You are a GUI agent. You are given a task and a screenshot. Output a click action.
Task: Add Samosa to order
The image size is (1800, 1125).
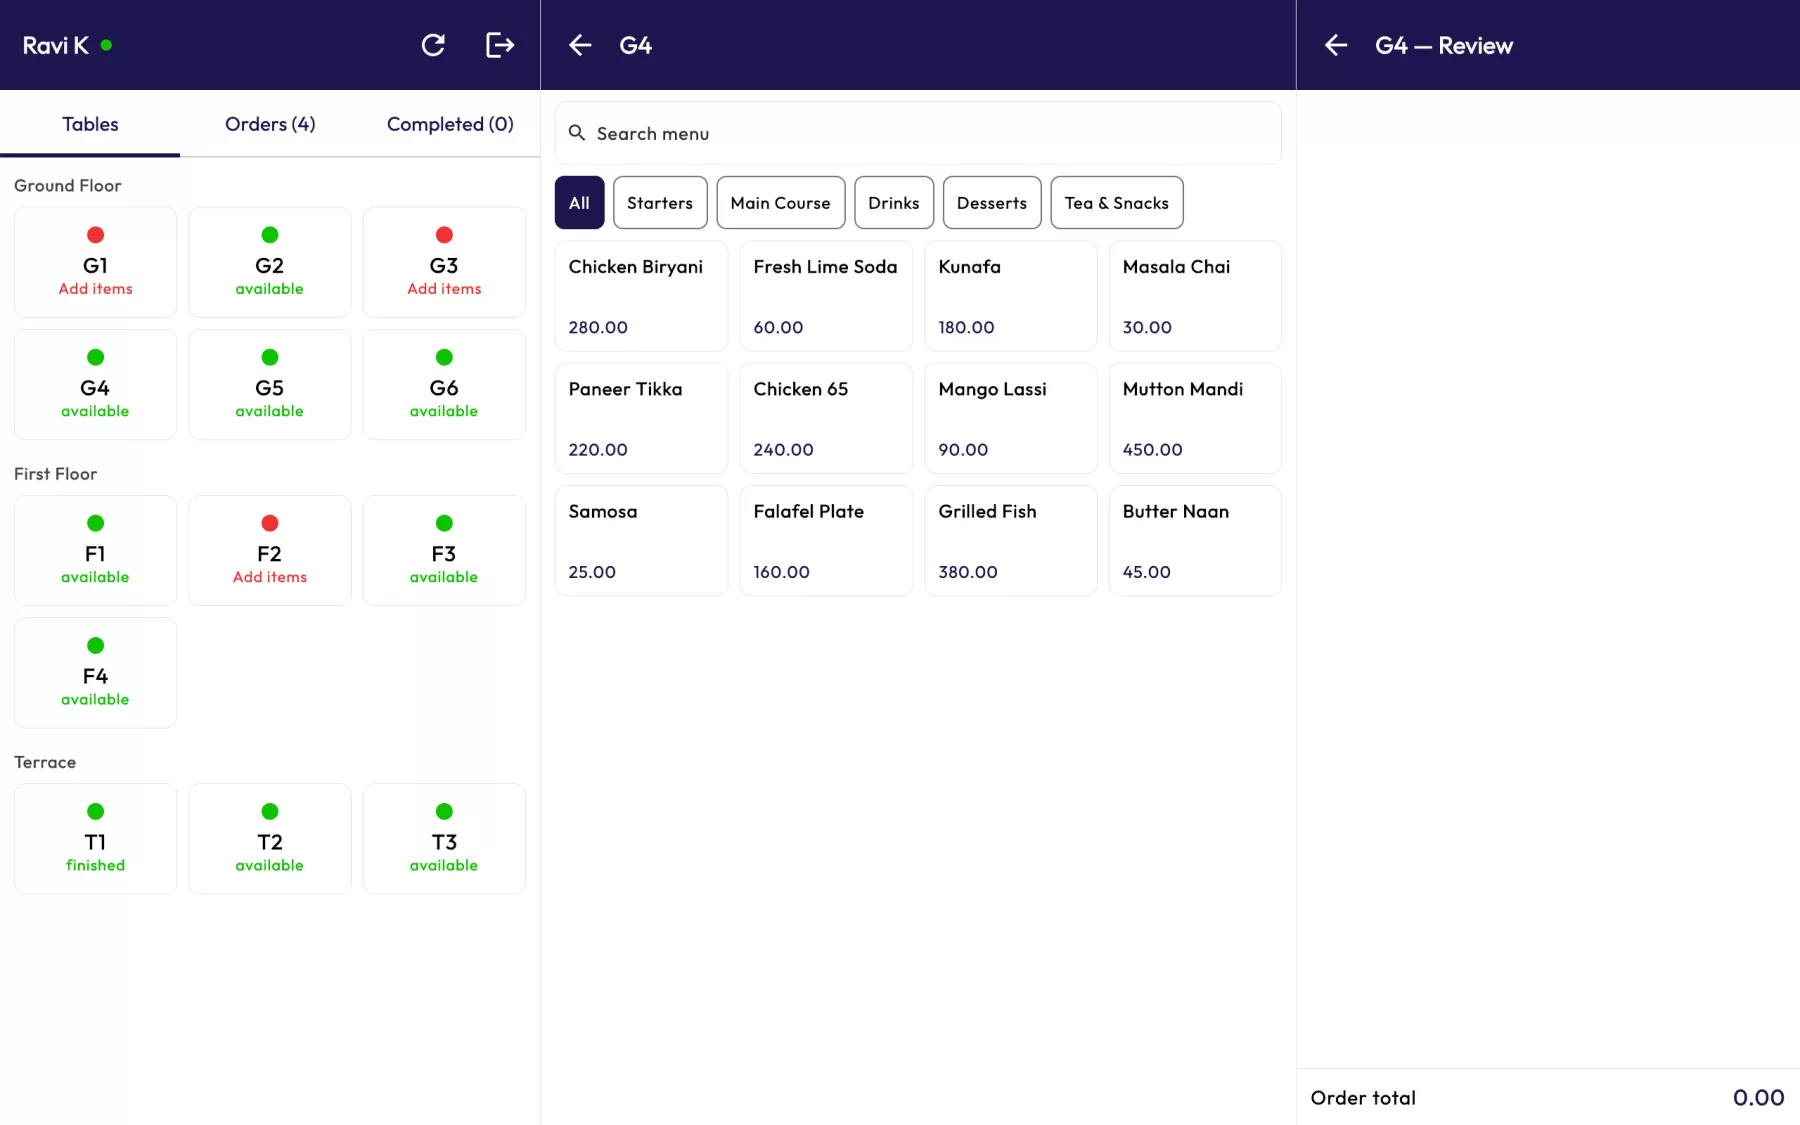coord(641,540)
